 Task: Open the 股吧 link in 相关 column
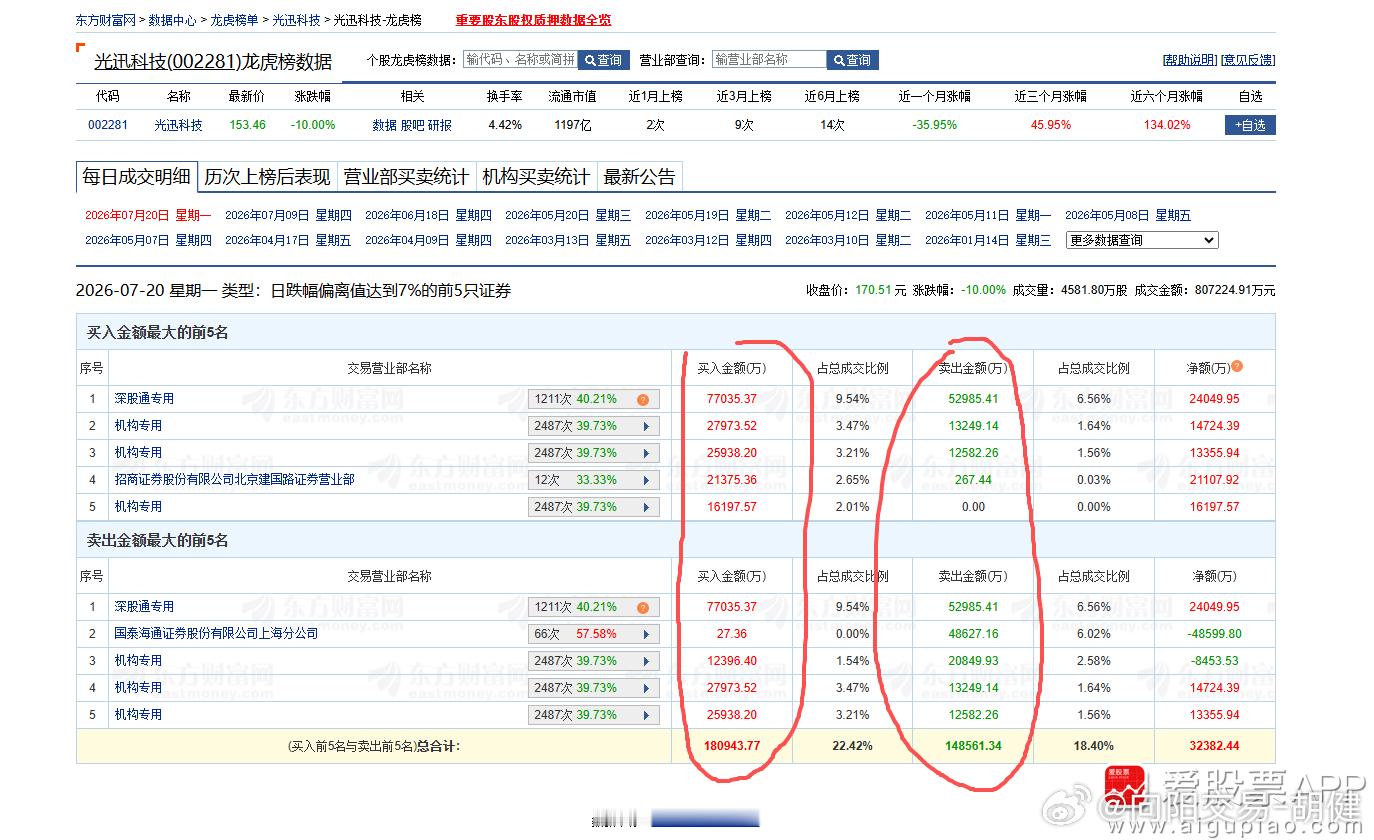(412, 125)
